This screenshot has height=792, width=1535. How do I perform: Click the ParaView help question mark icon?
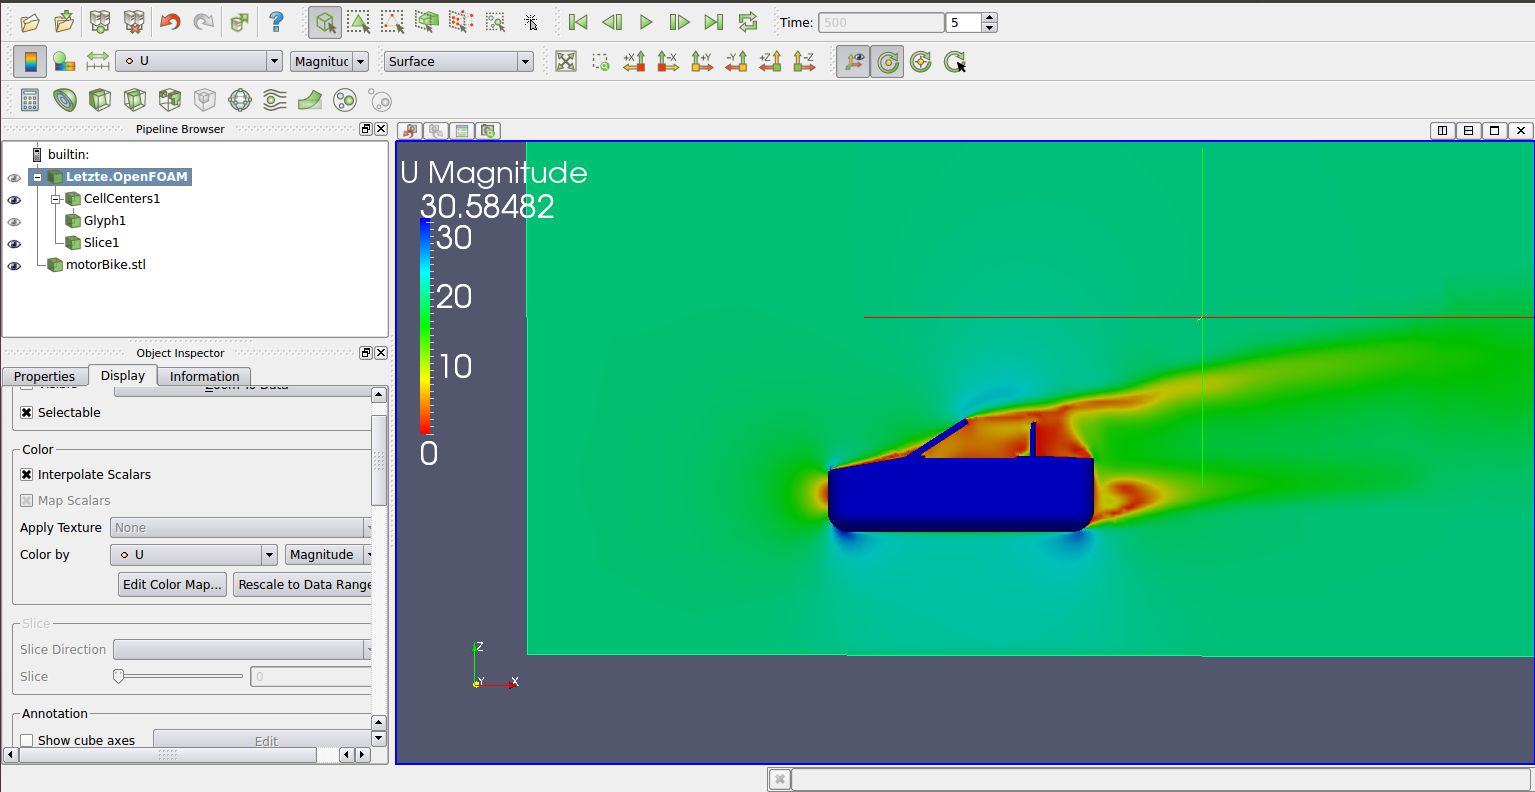click(277, 22)
